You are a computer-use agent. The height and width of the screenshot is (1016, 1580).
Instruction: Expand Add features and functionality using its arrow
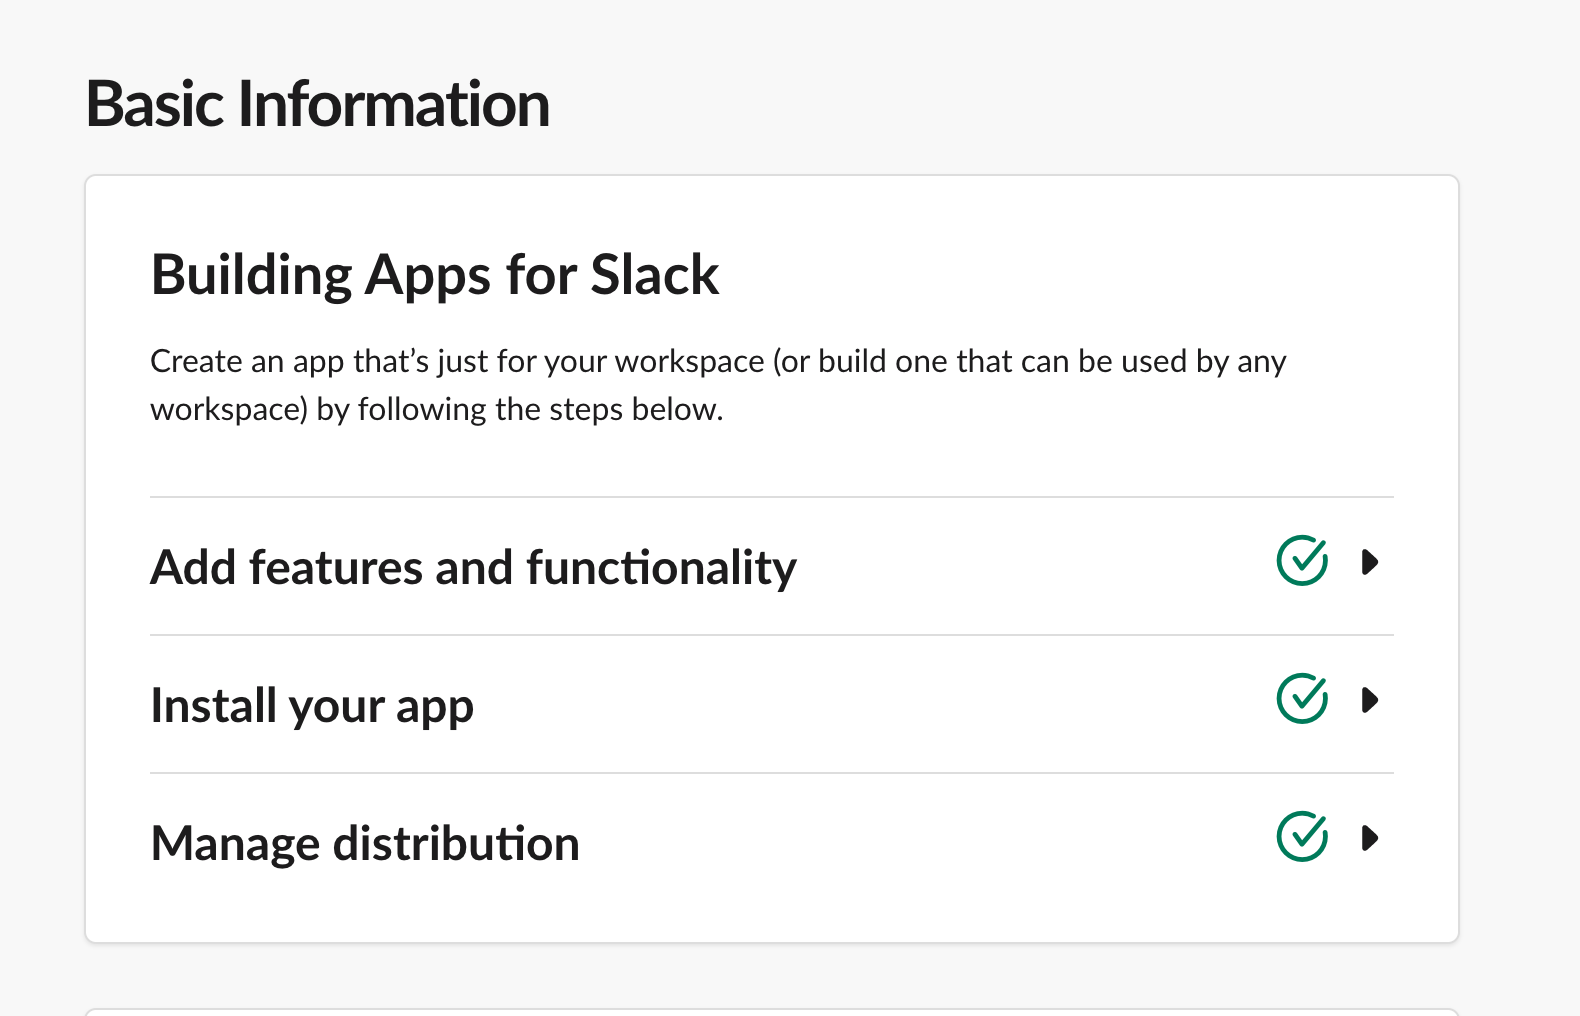(1370, 562)
